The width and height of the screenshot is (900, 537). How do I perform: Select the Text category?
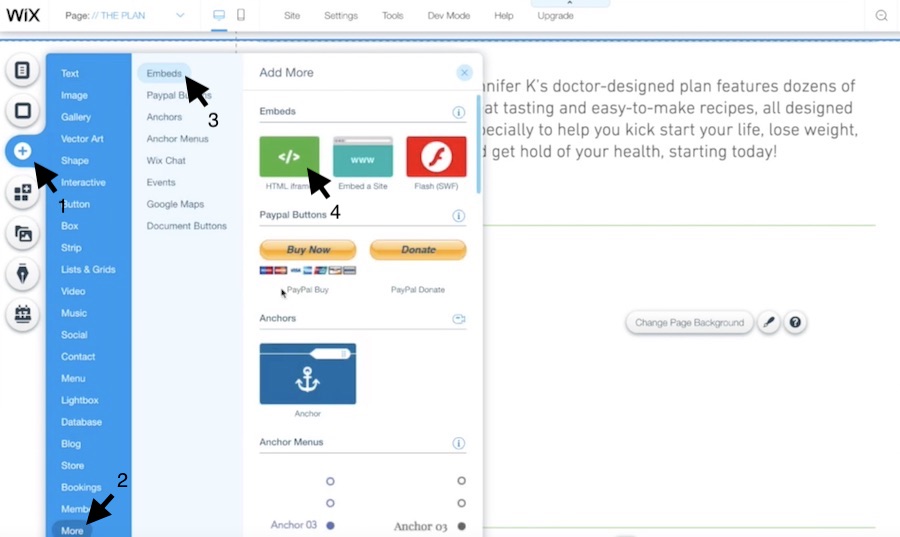click(x=70, y=73)
